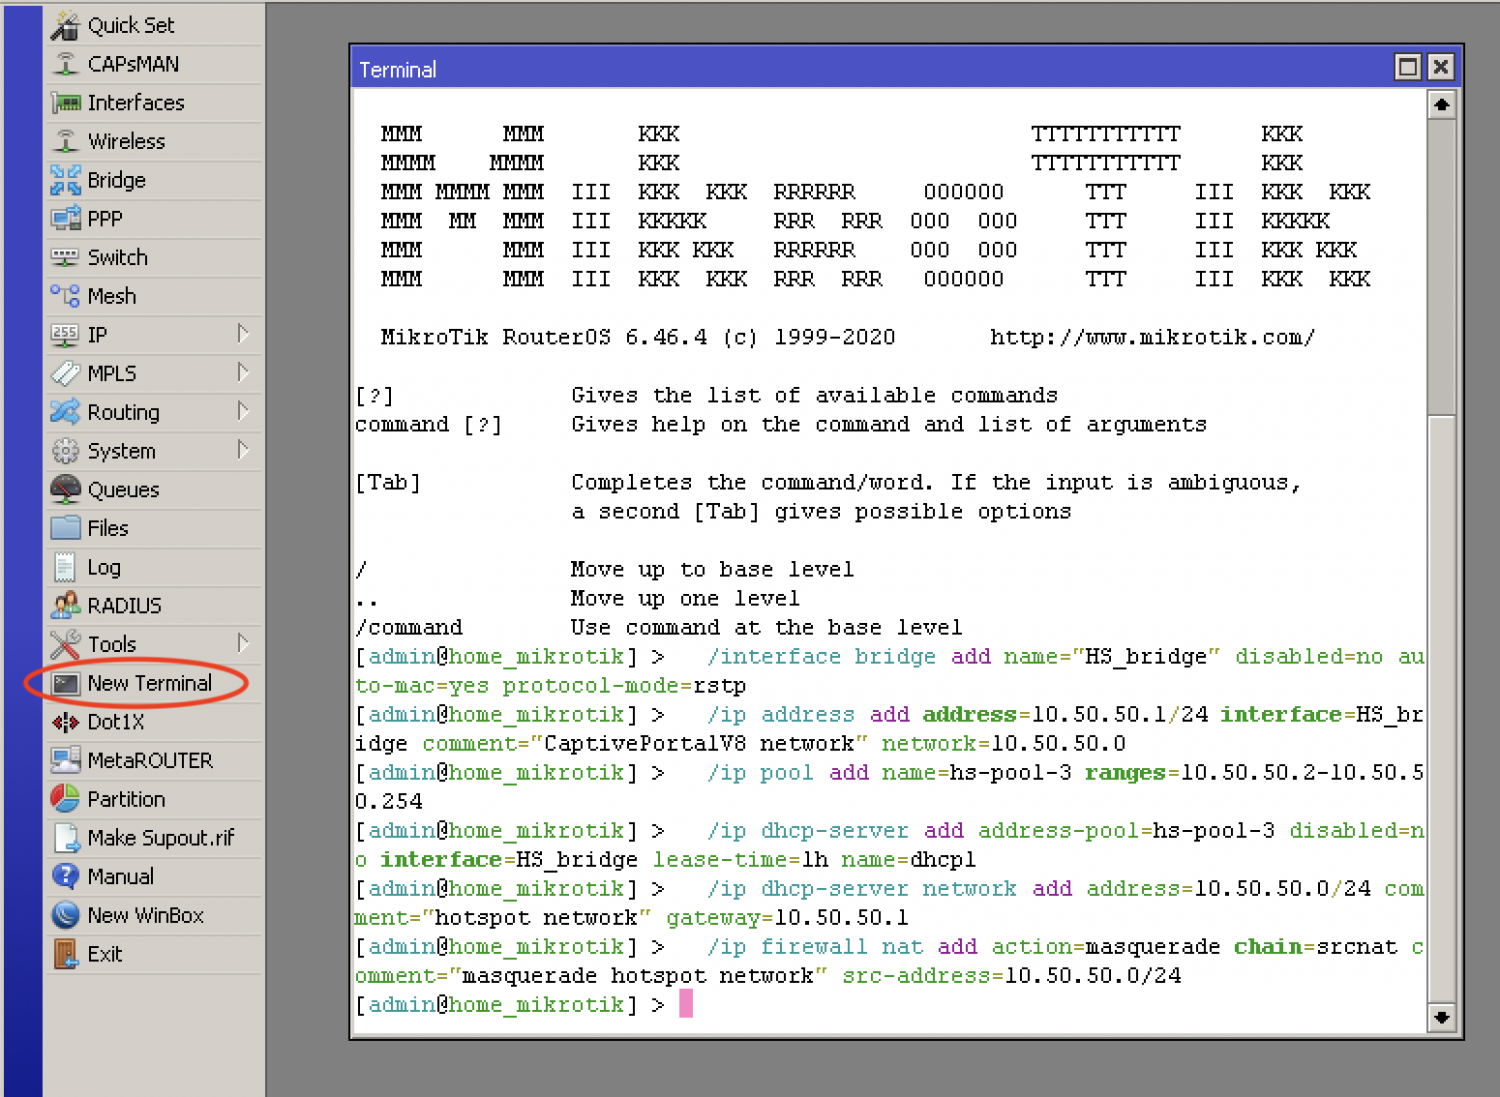Click the Log icon
Viewport: 1500px width, 1097px height.
point(65,567)
